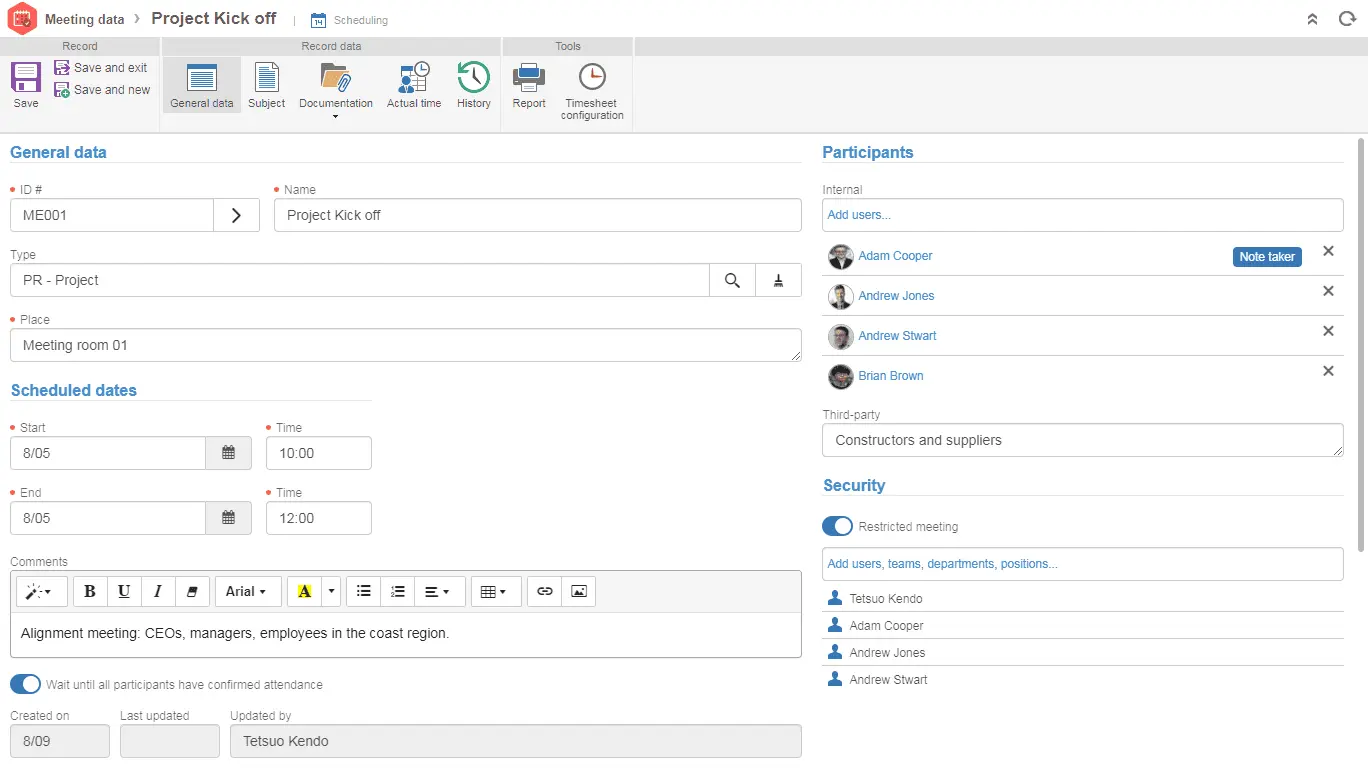The width and height of the screenshot is (1368, 768).
Task: Click the Add users field under Internal participants
Action: 1082,214
